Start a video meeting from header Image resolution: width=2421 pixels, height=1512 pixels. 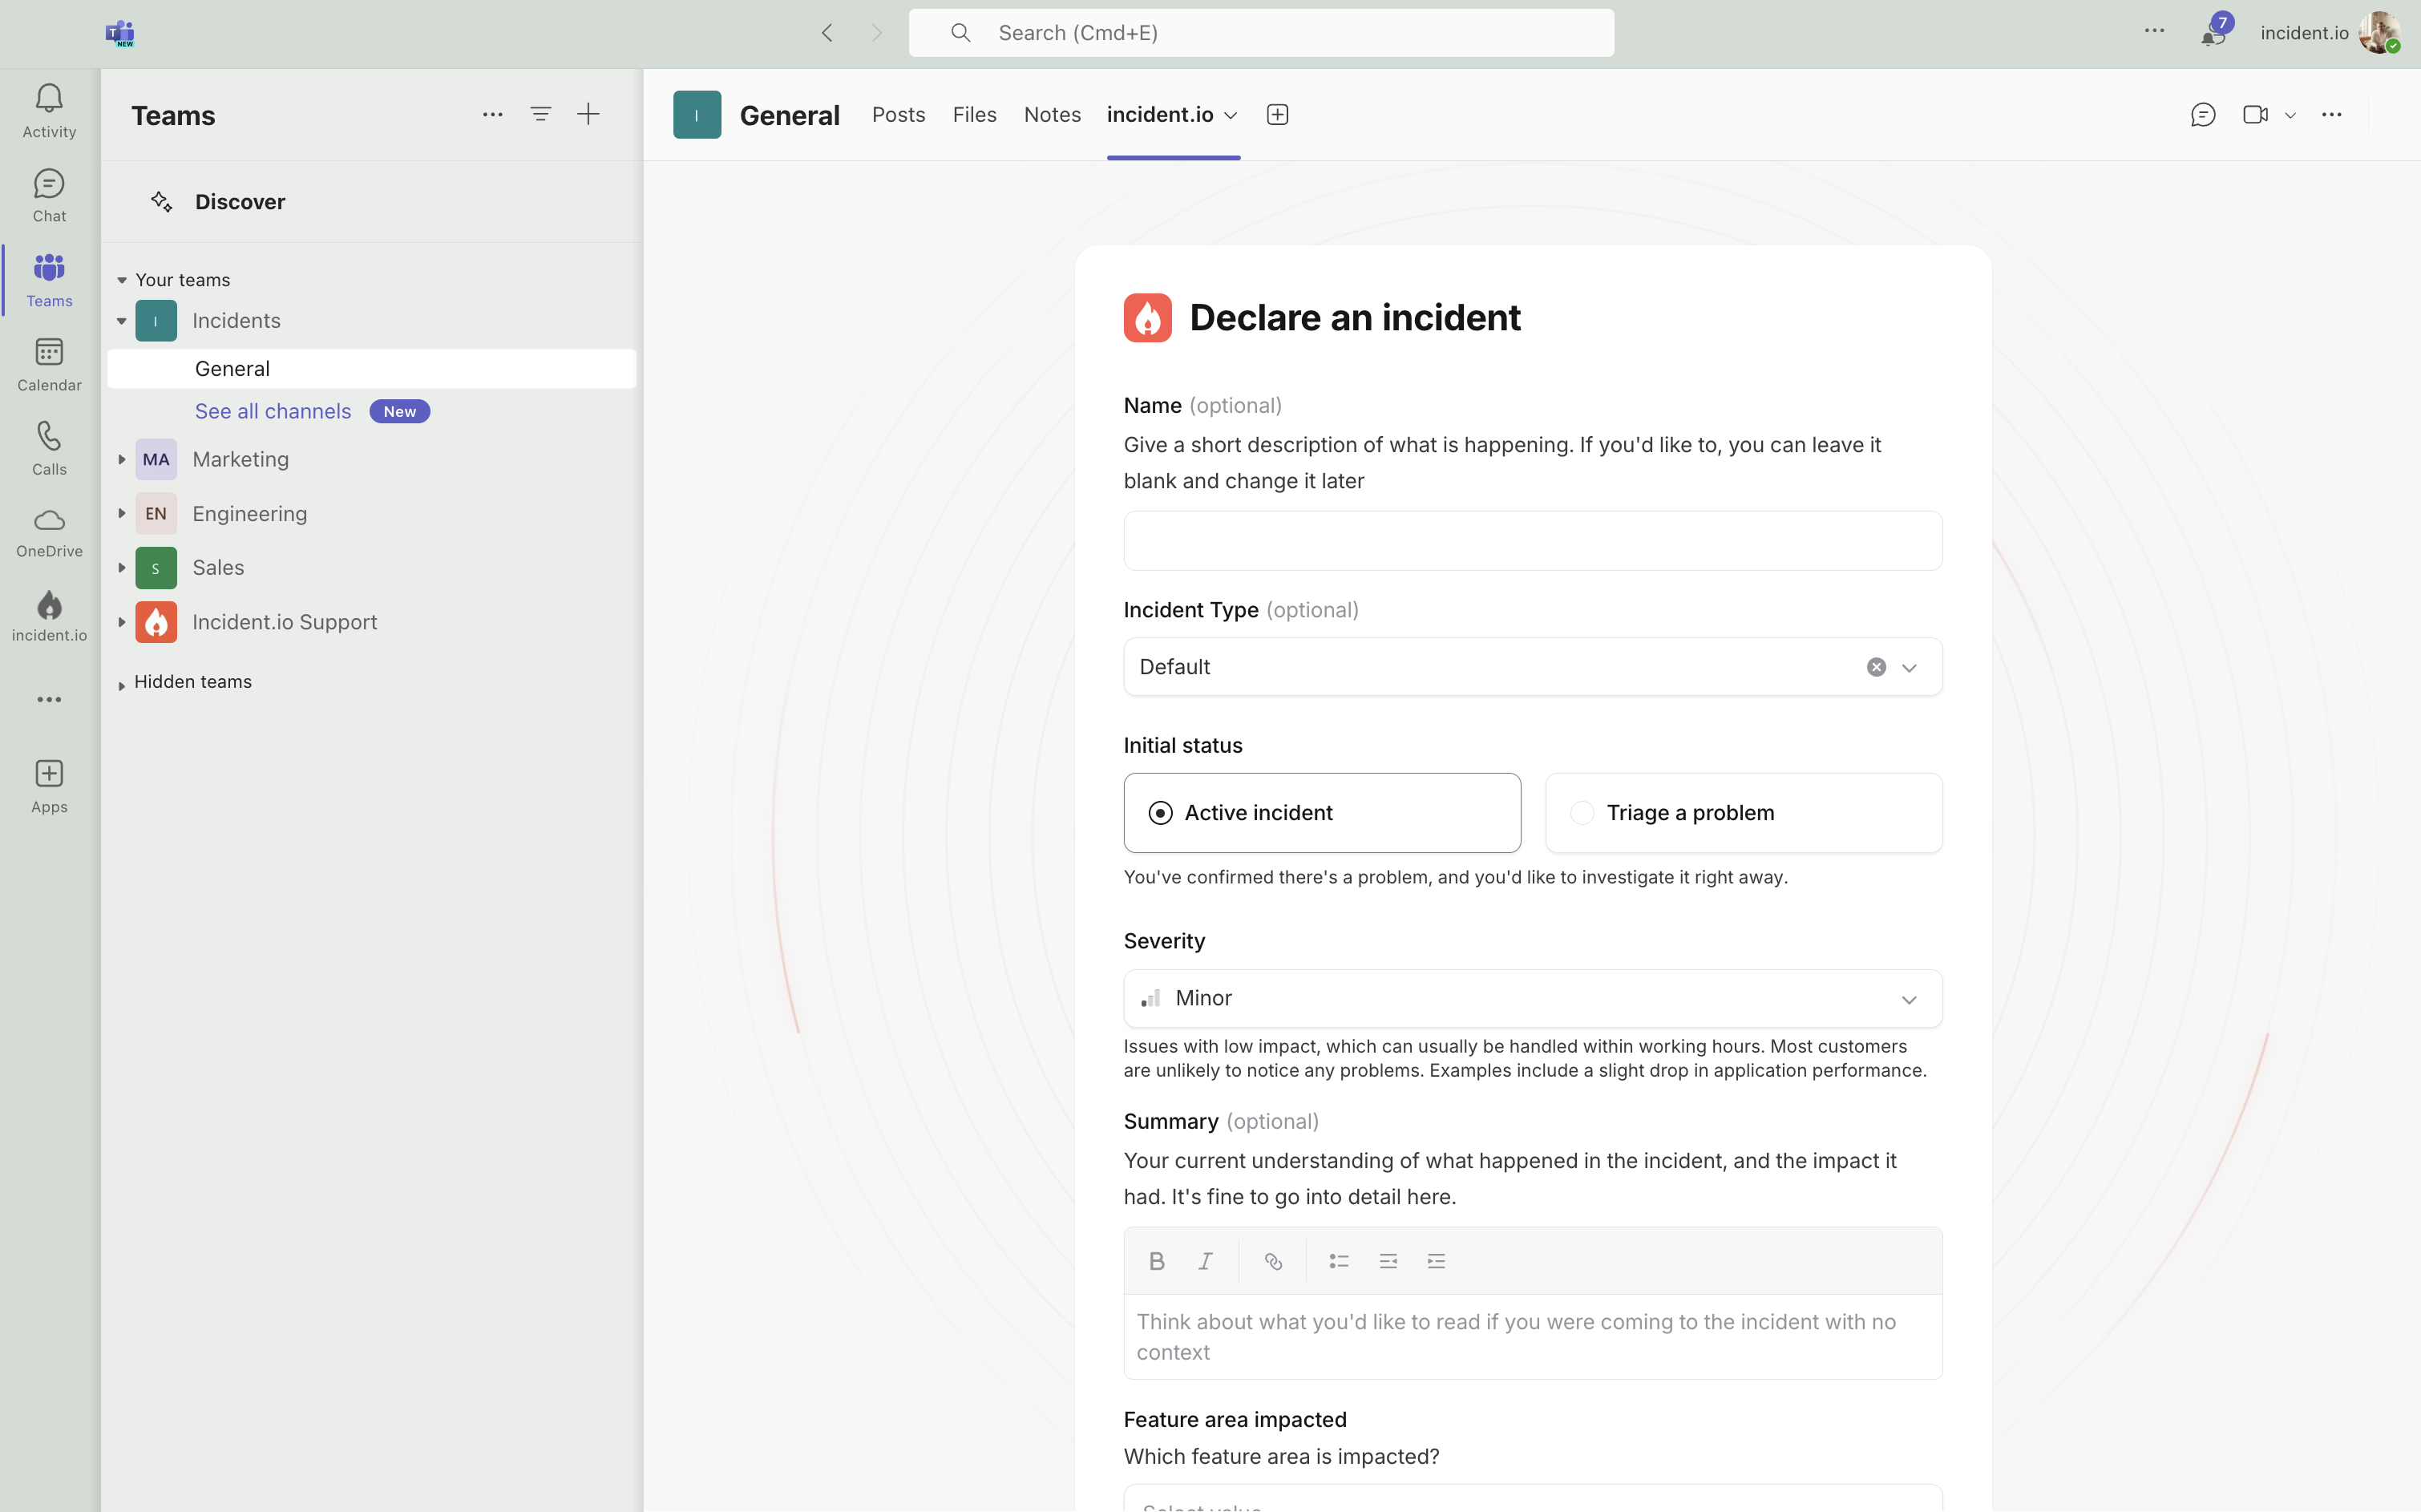click(x=2255, y=115)
